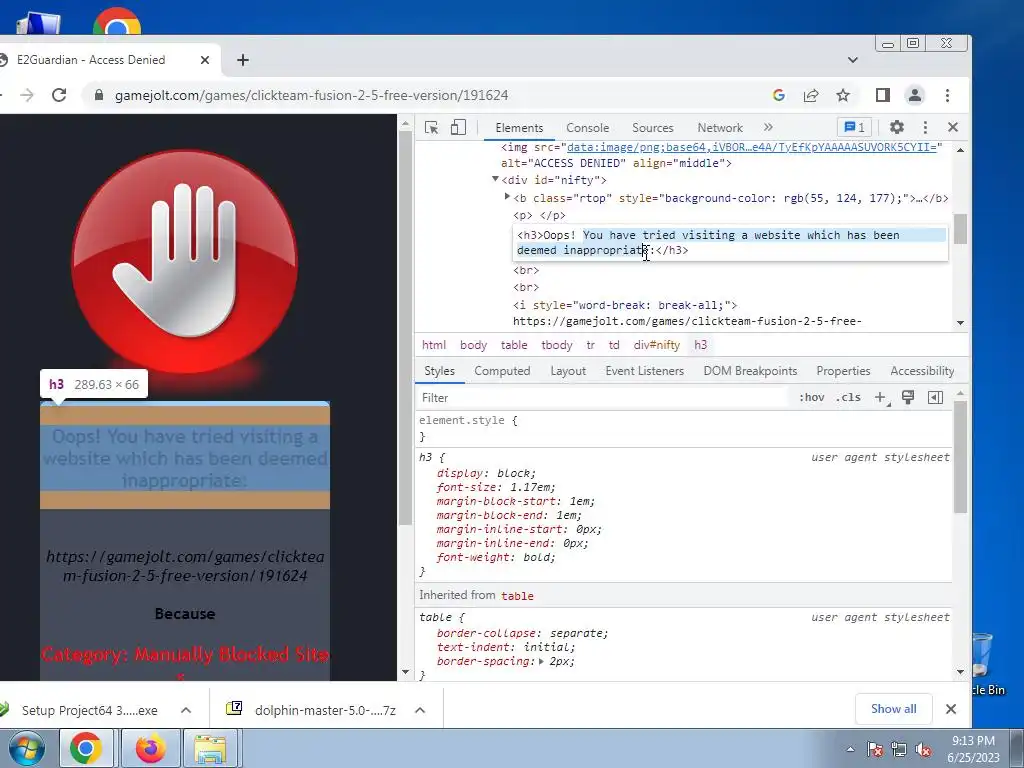Switch to the Console tab
1024x768 pixels.
point(588,128)
